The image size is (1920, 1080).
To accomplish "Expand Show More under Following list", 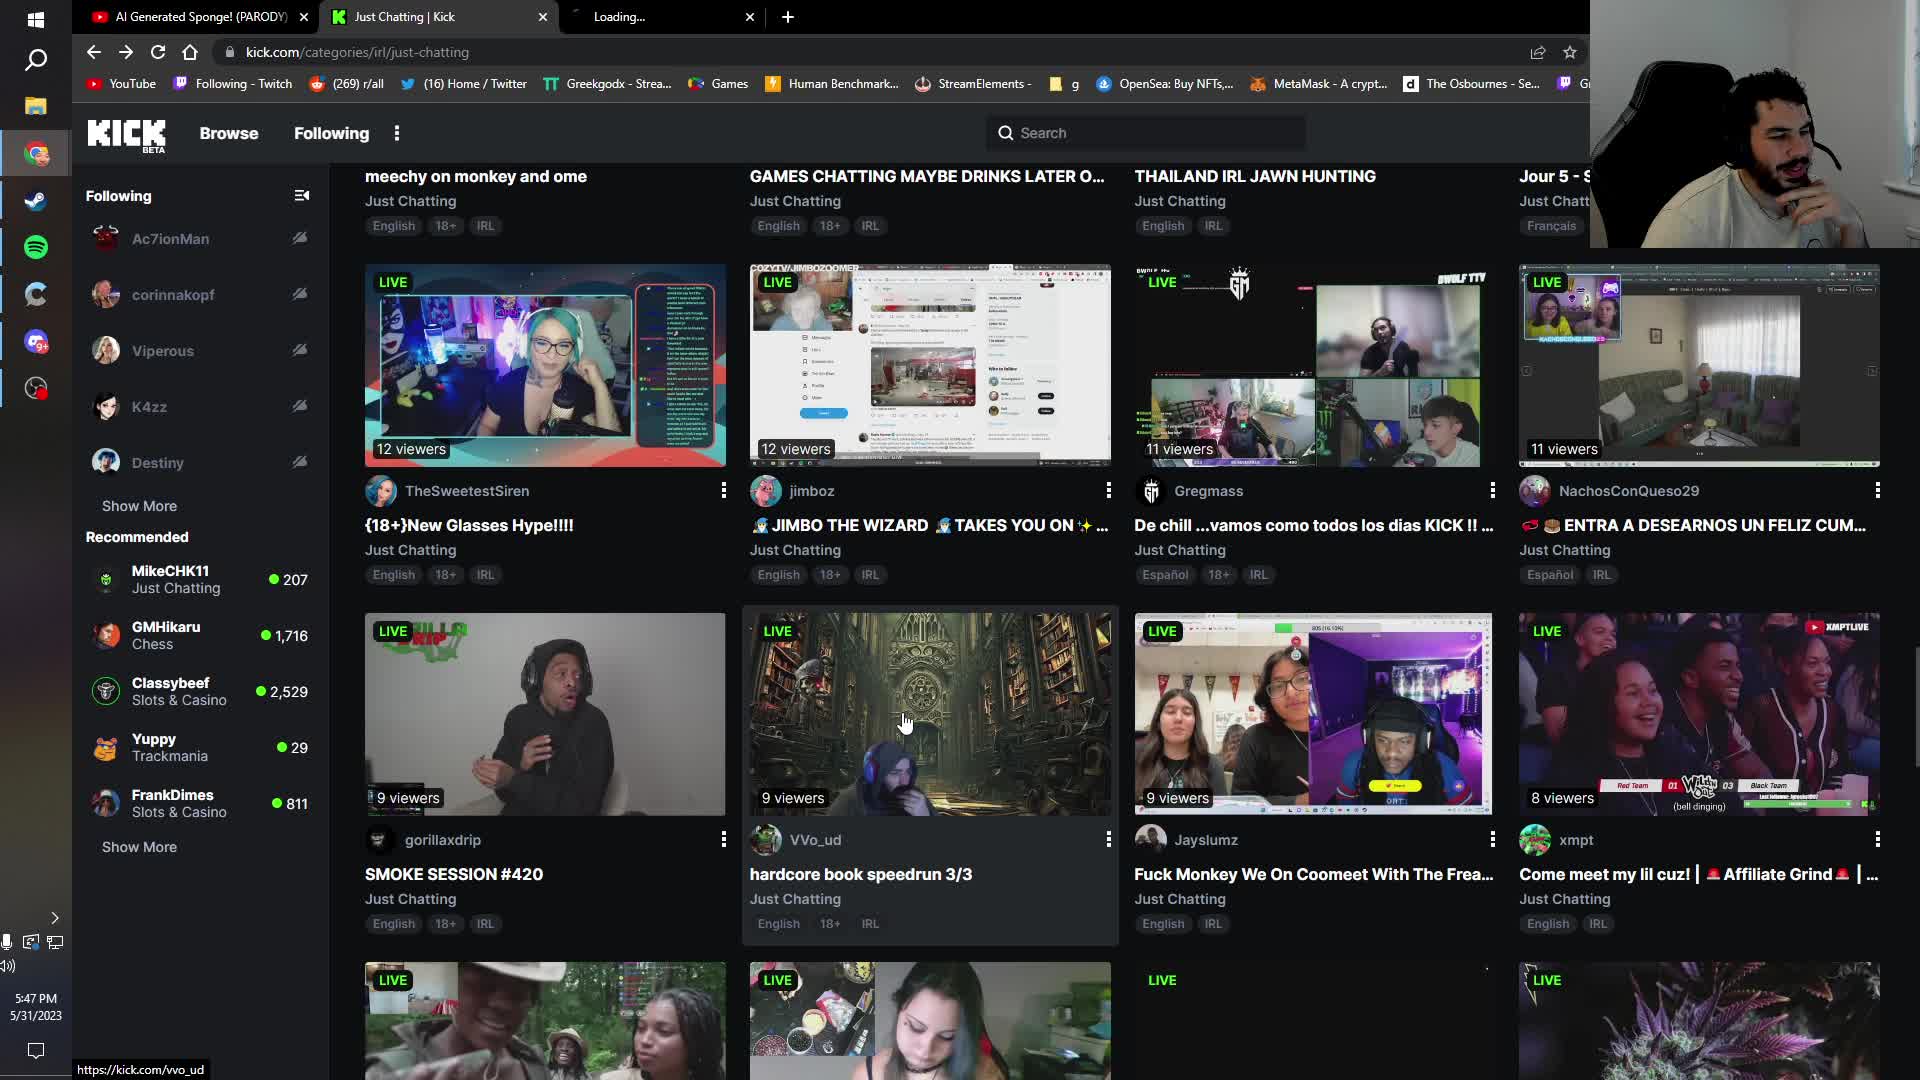I will [139, 506].
